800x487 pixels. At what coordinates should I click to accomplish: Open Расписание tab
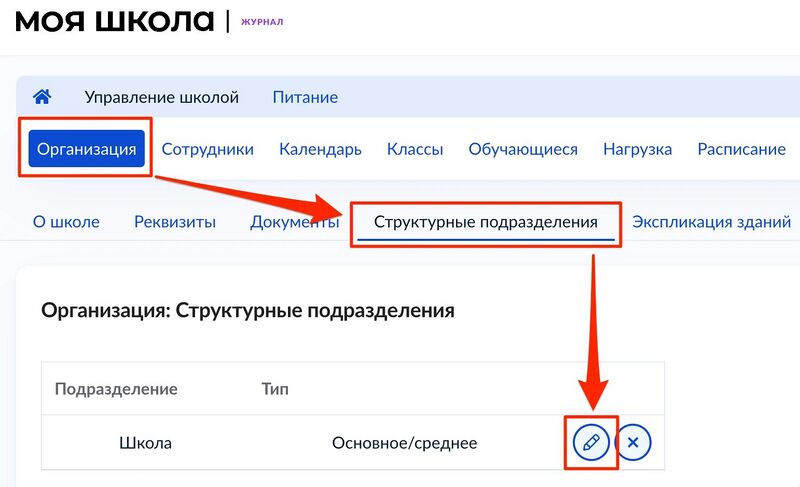click(x=741, y=149)
